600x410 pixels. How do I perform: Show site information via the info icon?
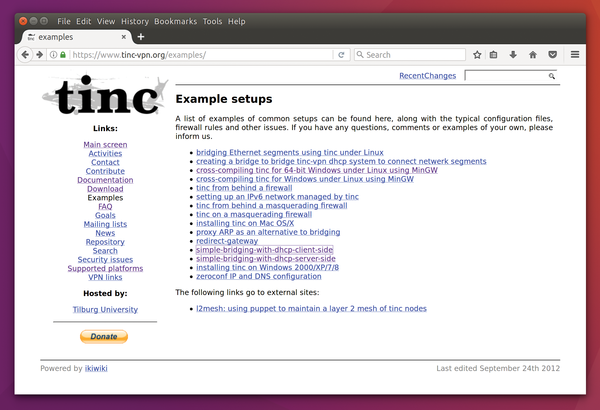pos(54,55)
